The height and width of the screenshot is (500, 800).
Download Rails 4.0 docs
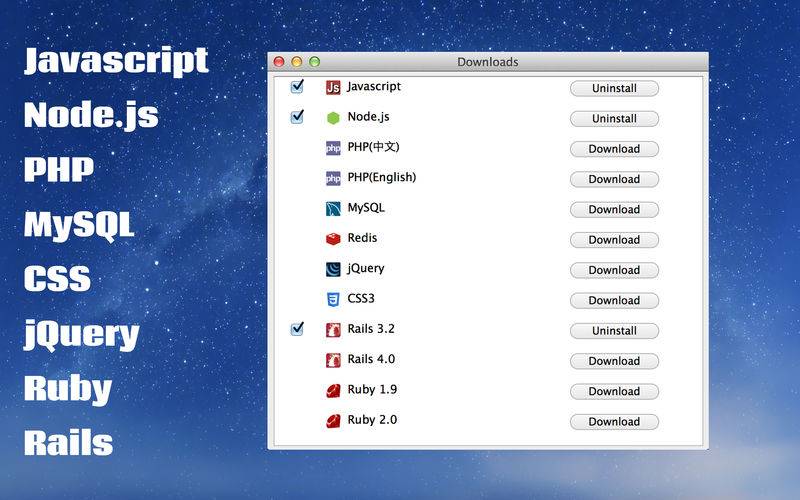coord(614,361)
